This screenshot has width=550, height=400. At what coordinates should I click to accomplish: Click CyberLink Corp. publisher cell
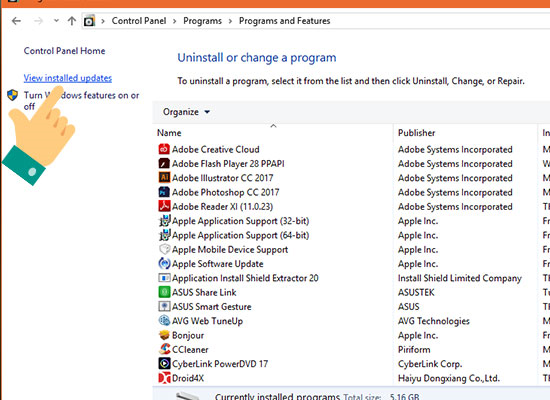coord(430,364)
